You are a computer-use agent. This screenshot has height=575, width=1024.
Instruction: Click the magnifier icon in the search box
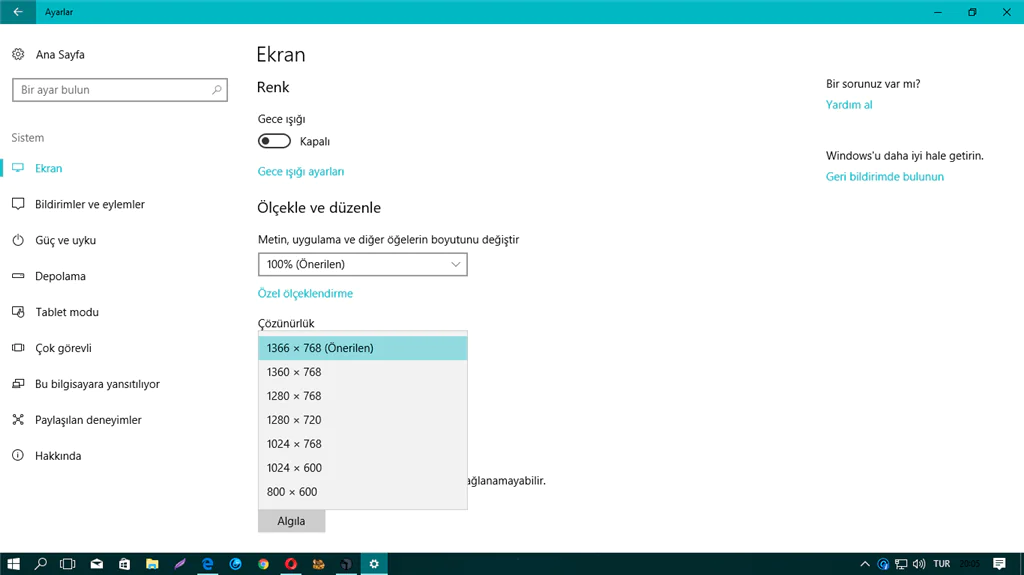click(217, 90)
